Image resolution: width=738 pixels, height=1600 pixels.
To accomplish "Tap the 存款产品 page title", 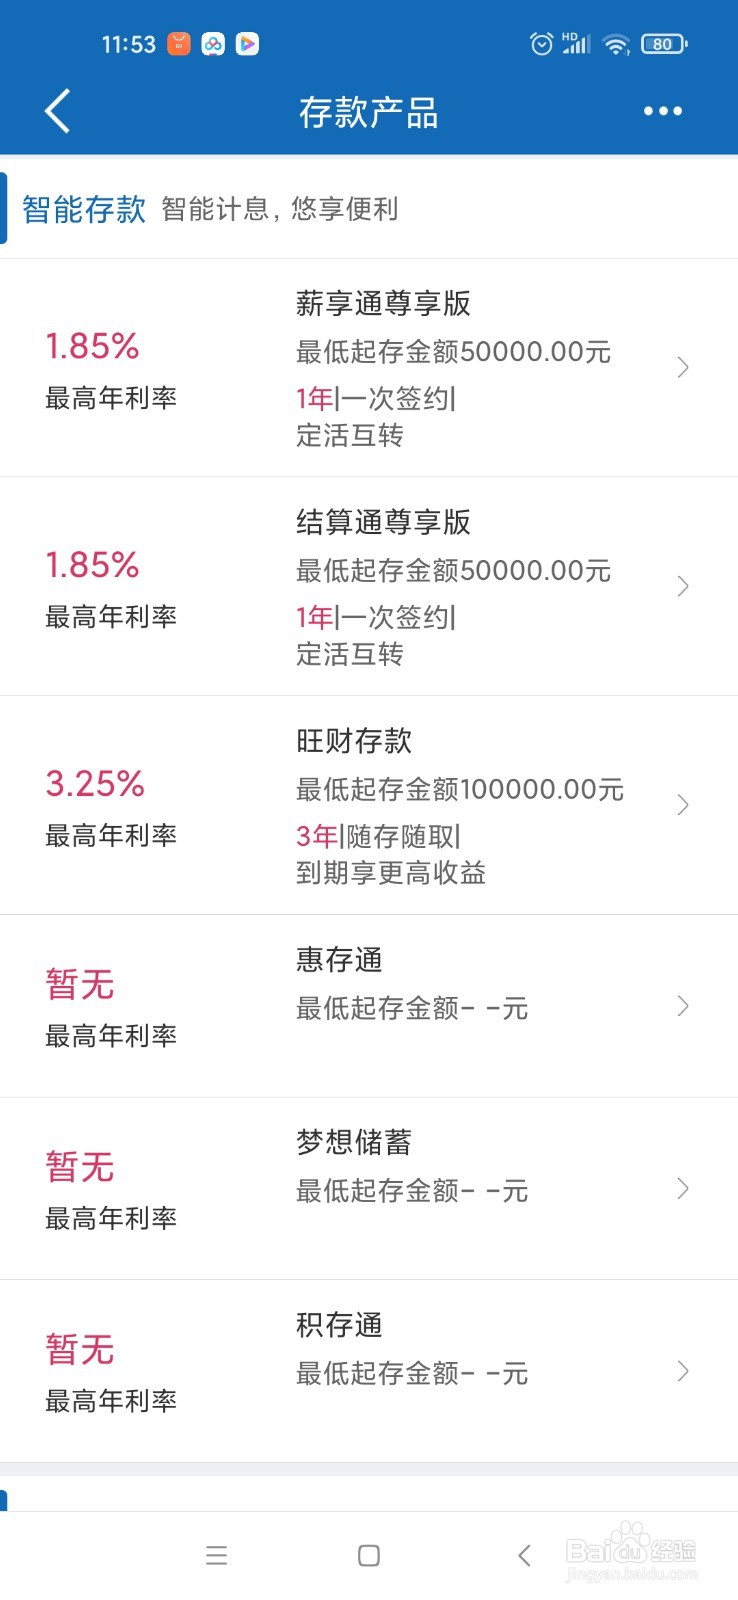I will coord(369,112).
